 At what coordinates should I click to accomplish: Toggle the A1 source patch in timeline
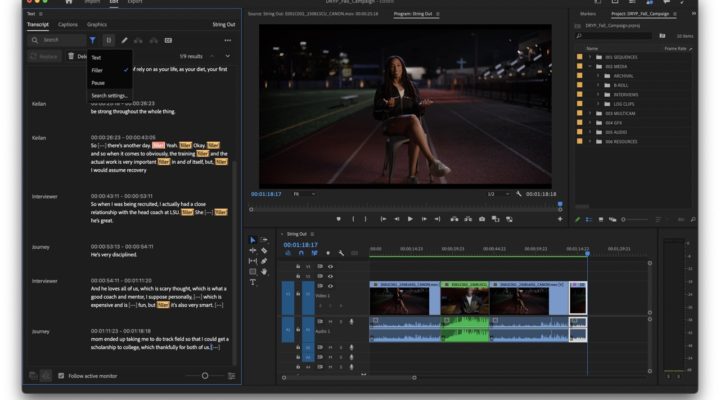pyautogui.click(x=288, y=330)
